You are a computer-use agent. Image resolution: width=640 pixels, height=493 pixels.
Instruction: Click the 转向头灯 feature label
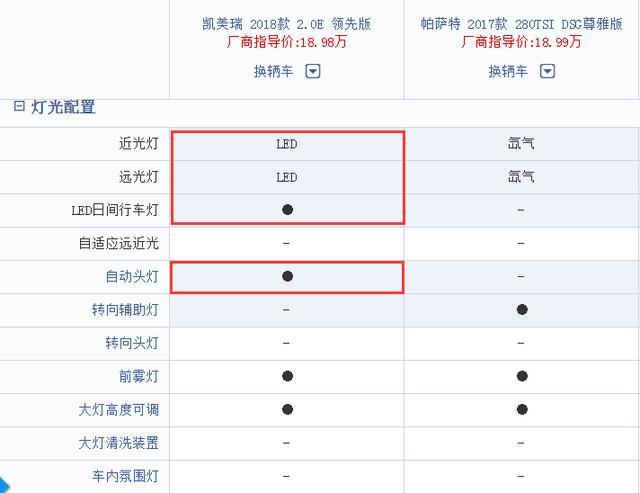click(132, 343)
